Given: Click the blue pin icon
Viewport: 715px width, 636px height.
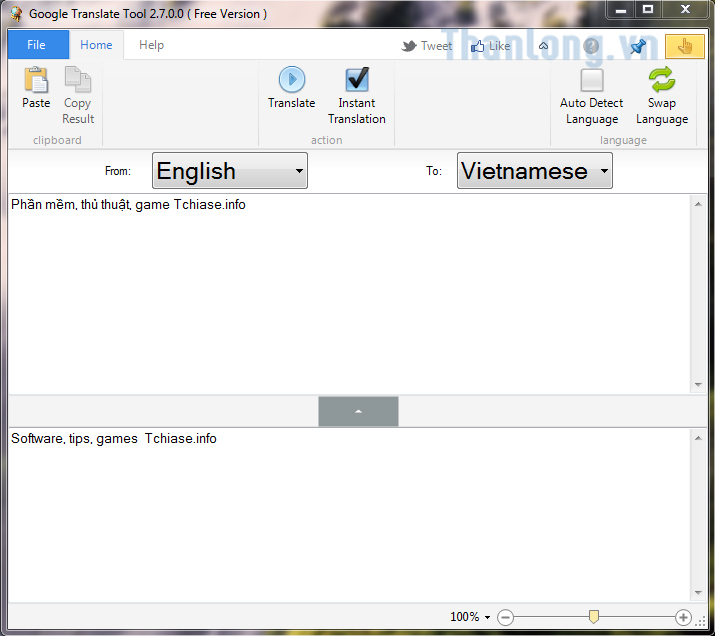Looking at the screenshot, I should click(x=637, y=46).
